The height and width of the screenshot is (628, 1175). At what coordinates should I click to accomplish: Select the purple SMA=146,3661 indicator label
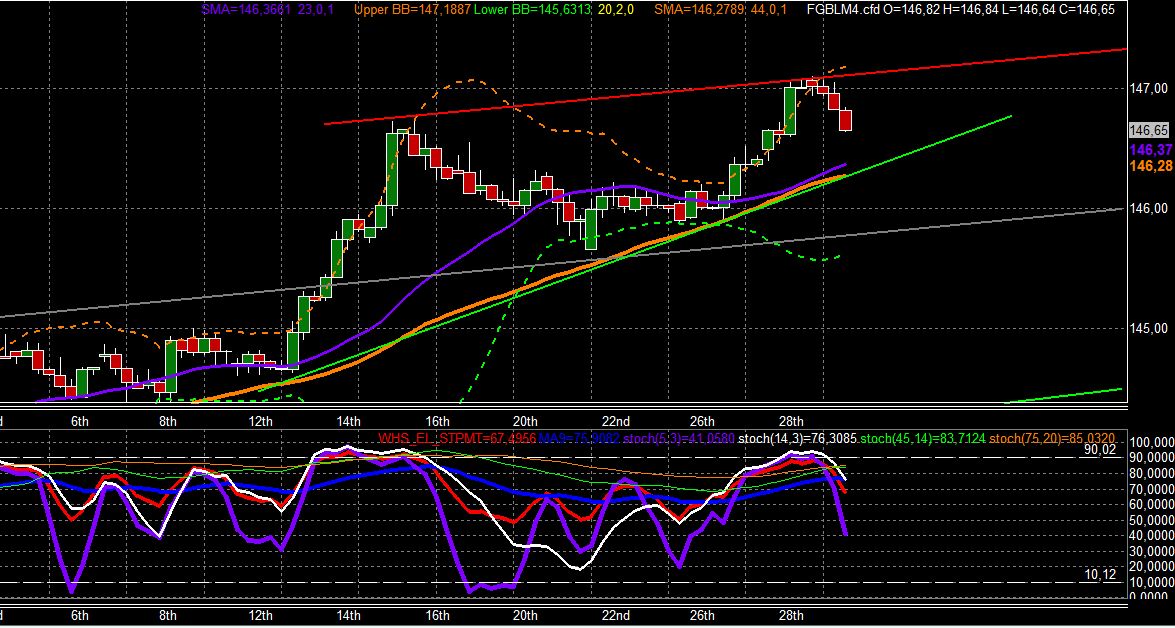point(245,10)
